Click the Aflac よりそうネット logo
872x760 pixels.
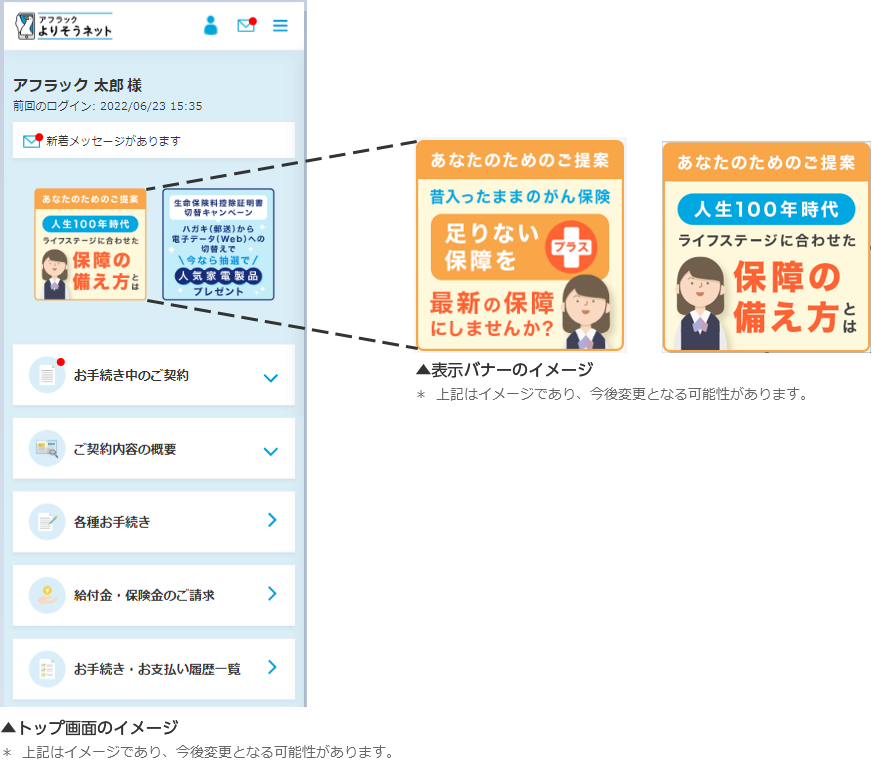coord(65,26)
